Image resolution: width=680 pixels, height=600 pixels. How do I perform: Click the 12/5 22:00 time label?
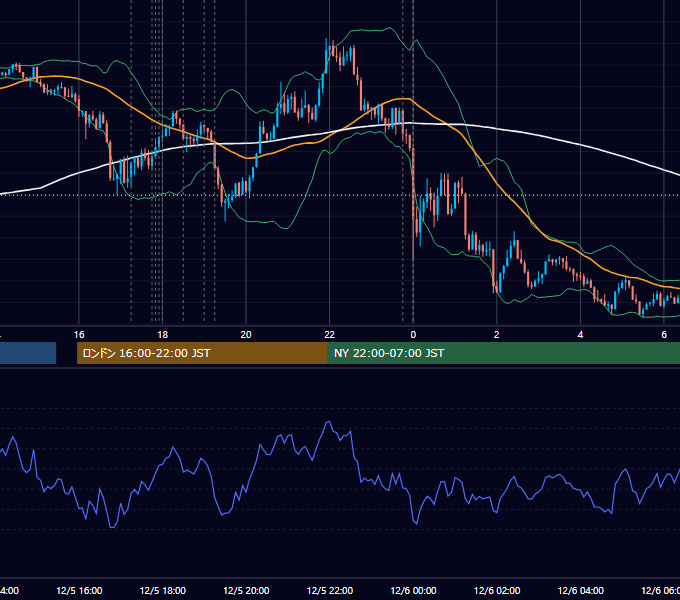coord(330,590)
